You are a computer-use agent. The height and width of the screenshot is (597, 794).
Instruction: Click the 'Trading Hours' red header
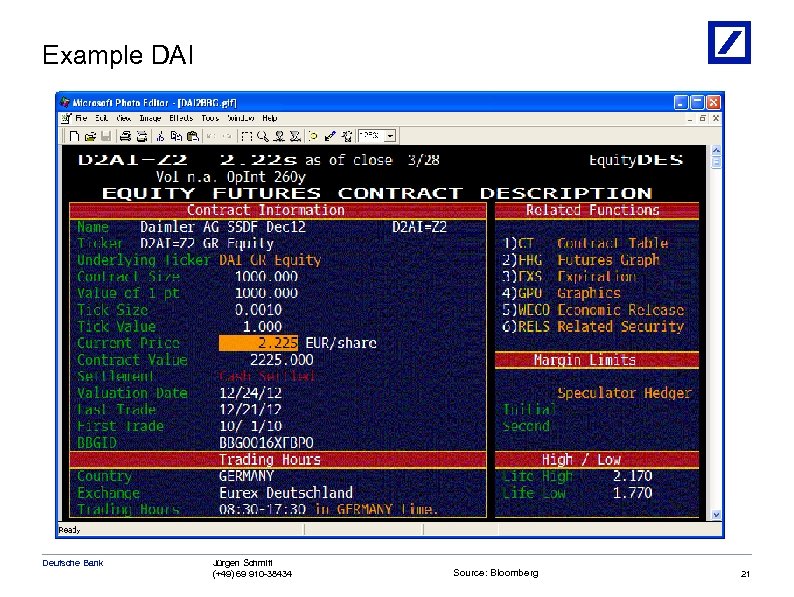(x=278, y=460)
